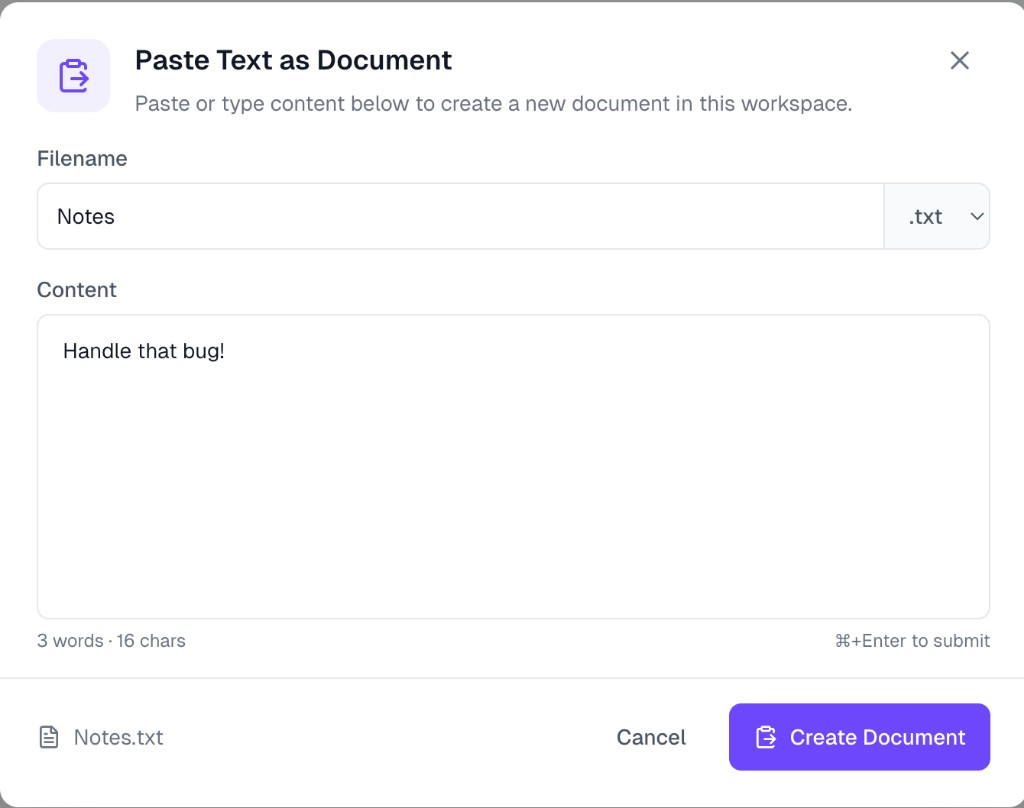Click the word "Notes" in the Filename field
This screenshot has width=1024, height=808.
pyautogui.click(x=86, y=217)
